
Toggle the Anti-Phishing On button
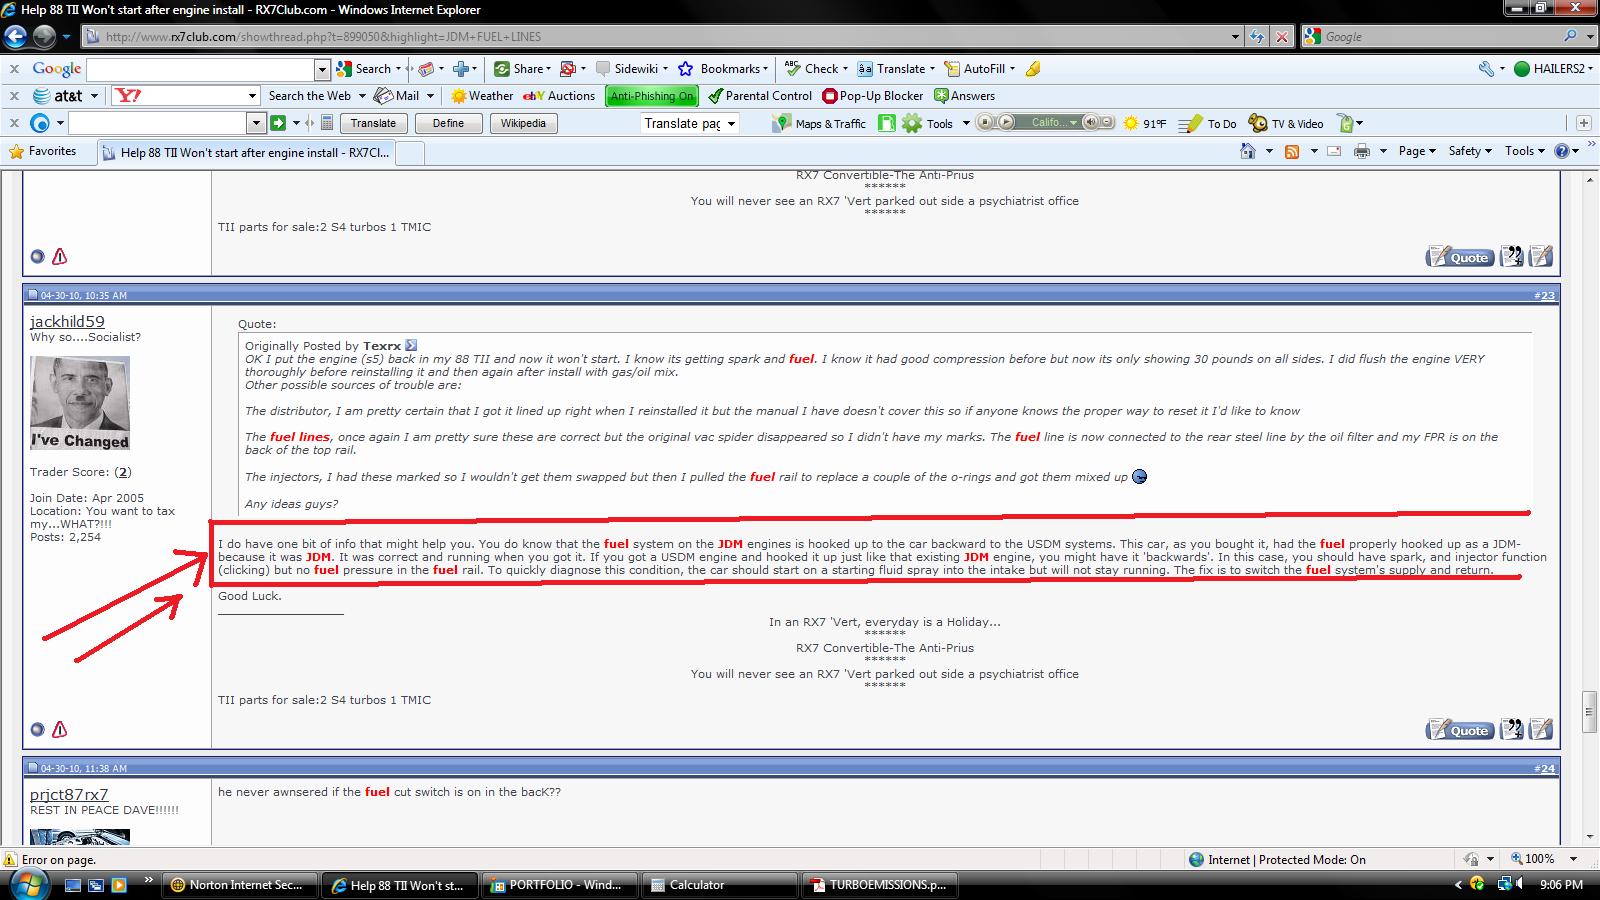pyautogui.click(x=652, y=96)
